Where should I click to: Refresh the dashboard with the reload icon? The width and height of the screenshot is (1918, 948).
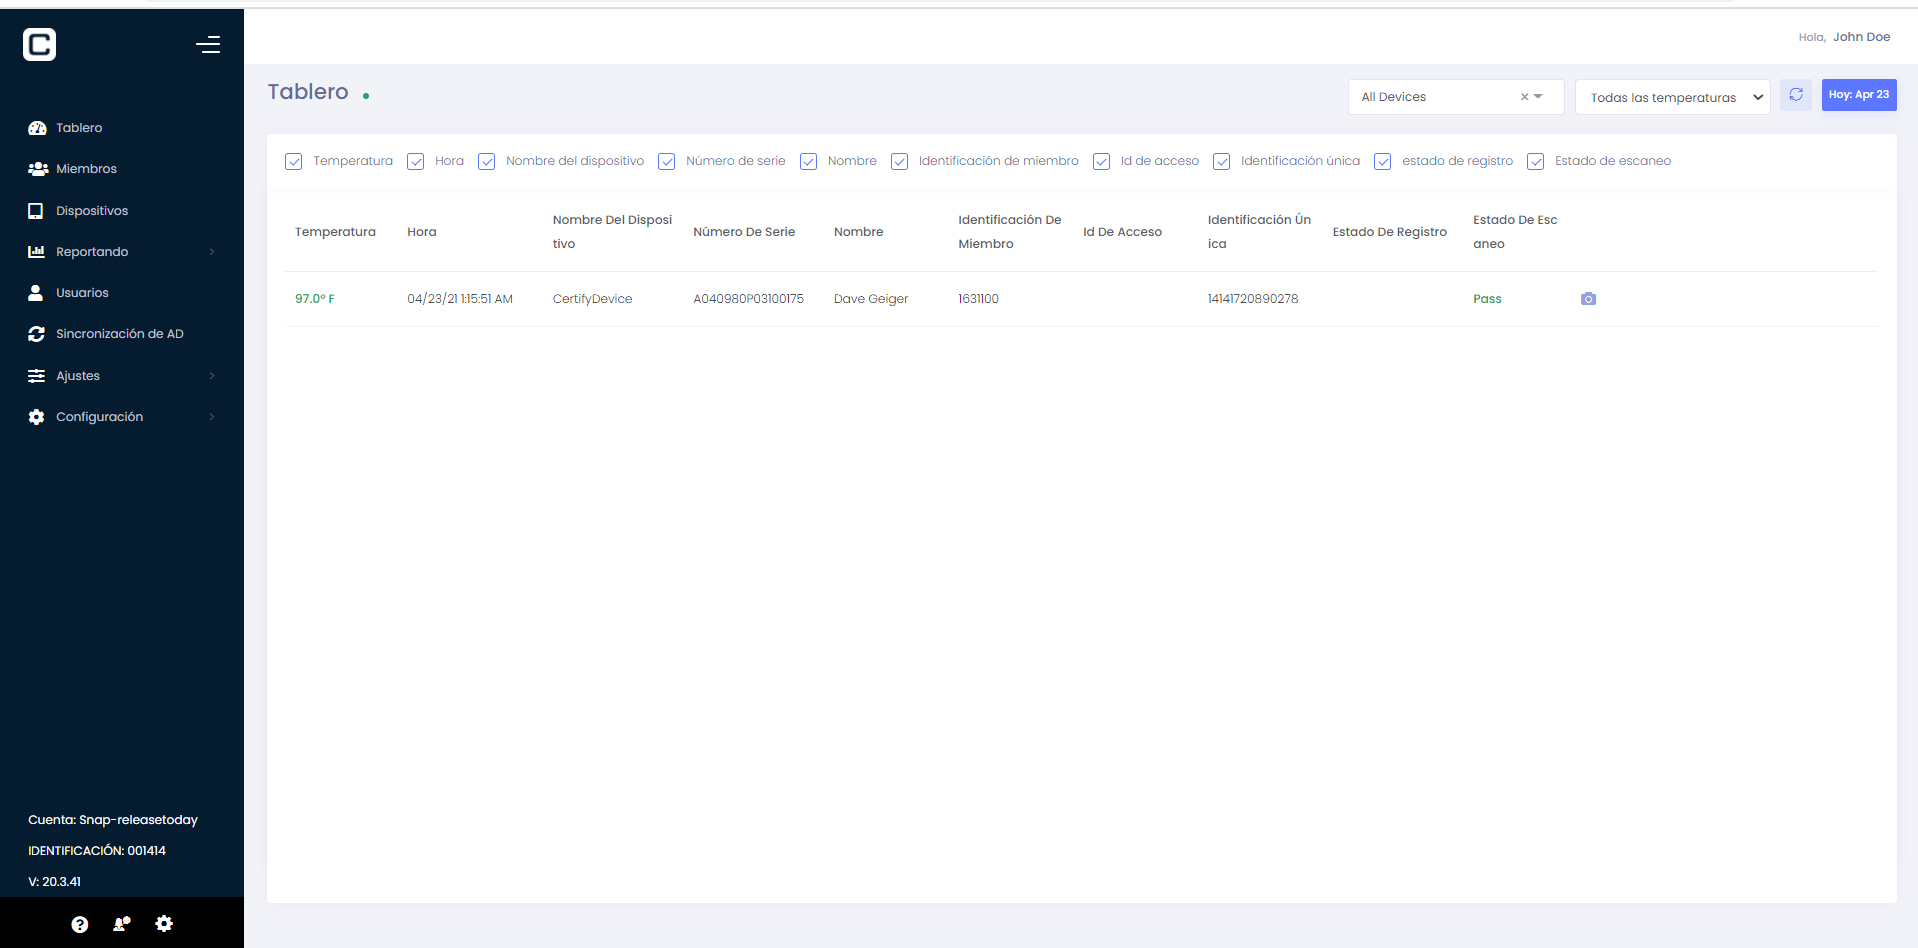pos(1796,95)
